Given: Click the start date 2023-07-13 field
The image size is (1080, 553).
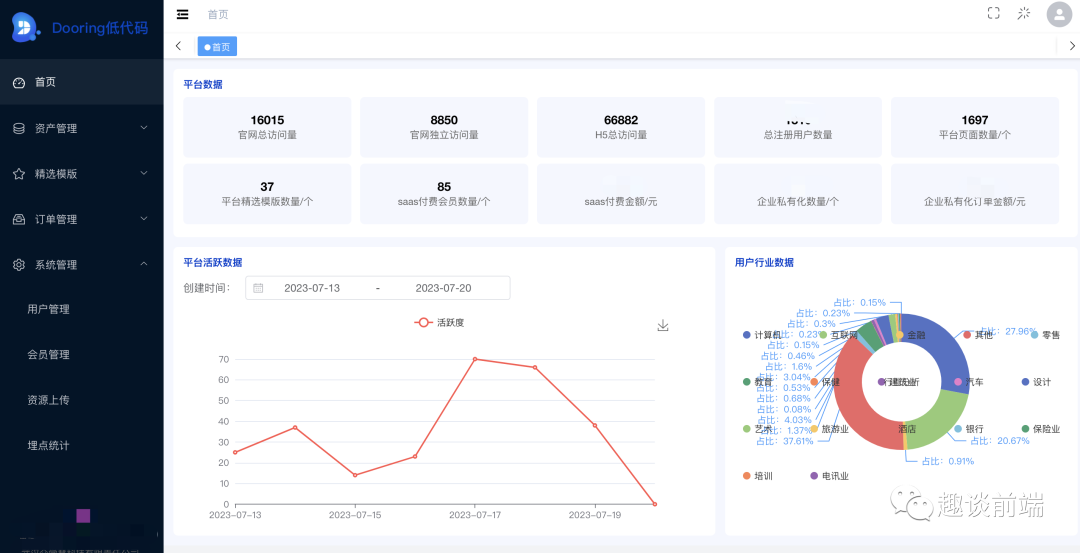Looking at the screenshot, I should pos(312,288).
